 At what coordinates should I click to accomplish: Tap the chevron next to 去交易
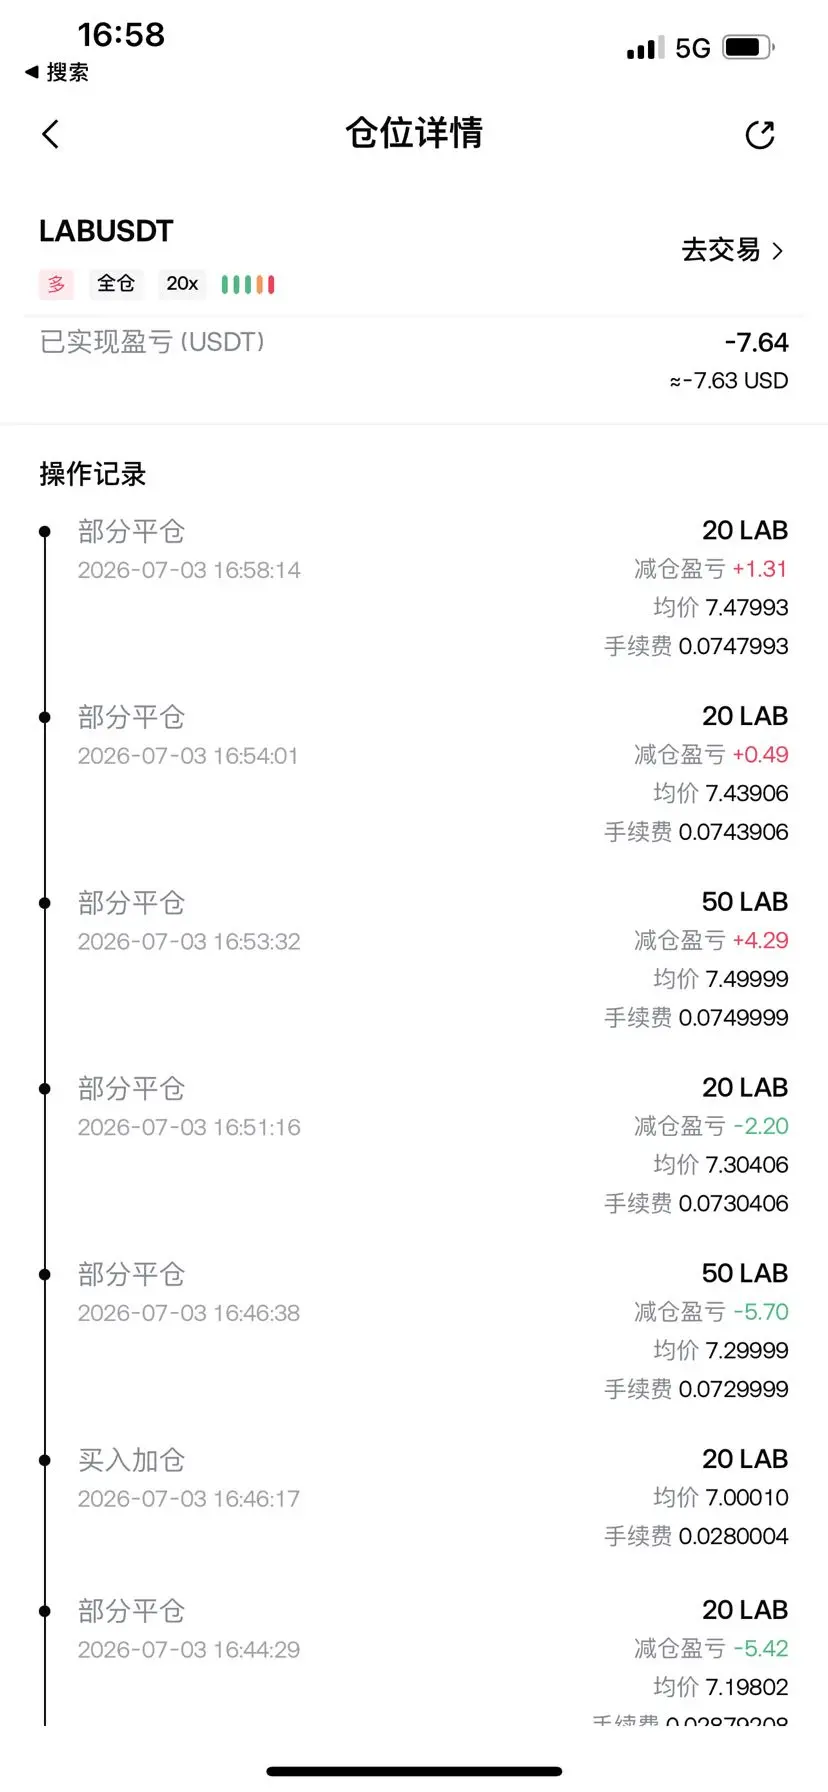click(x=777, y=251)
